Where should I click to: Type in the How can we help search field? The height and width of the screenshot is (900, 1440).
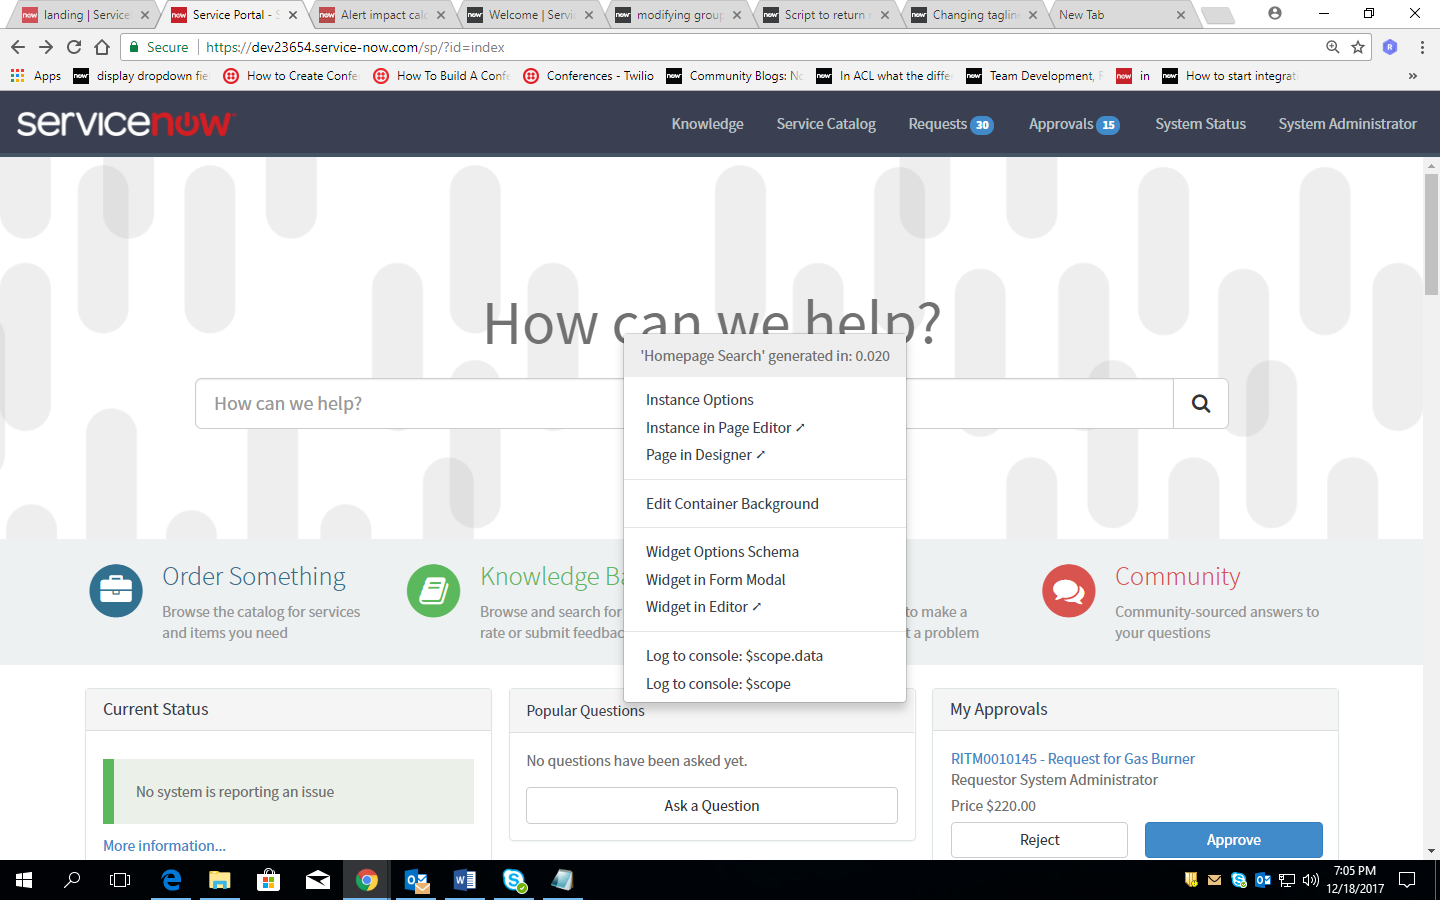point(400,403)
